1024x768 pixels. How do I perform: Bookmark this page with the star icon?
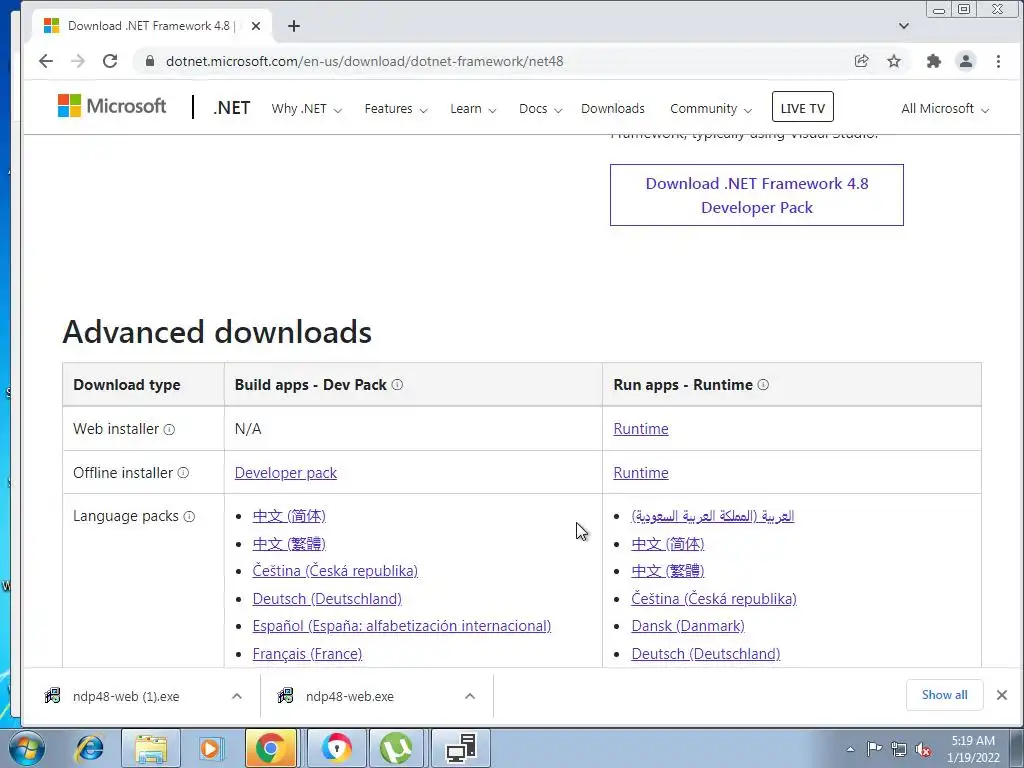click(x=894, y=61)
